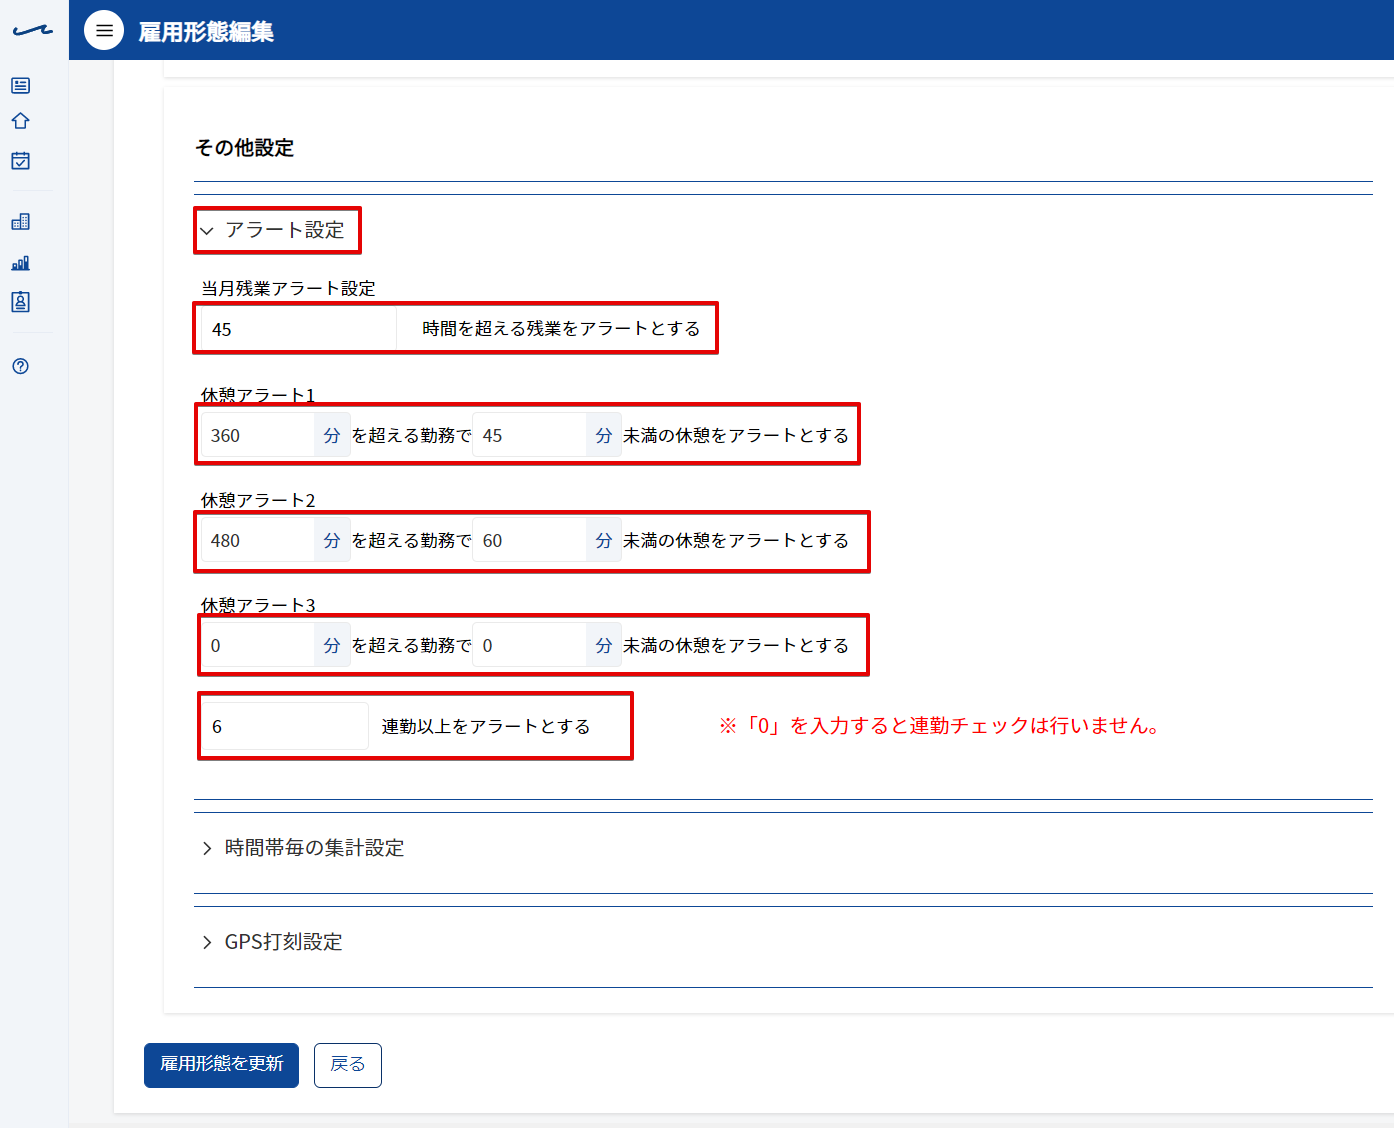This screenshot has height=1128, width=1394.
Task: Open the building sidebar icon
Action: point(20,222)
